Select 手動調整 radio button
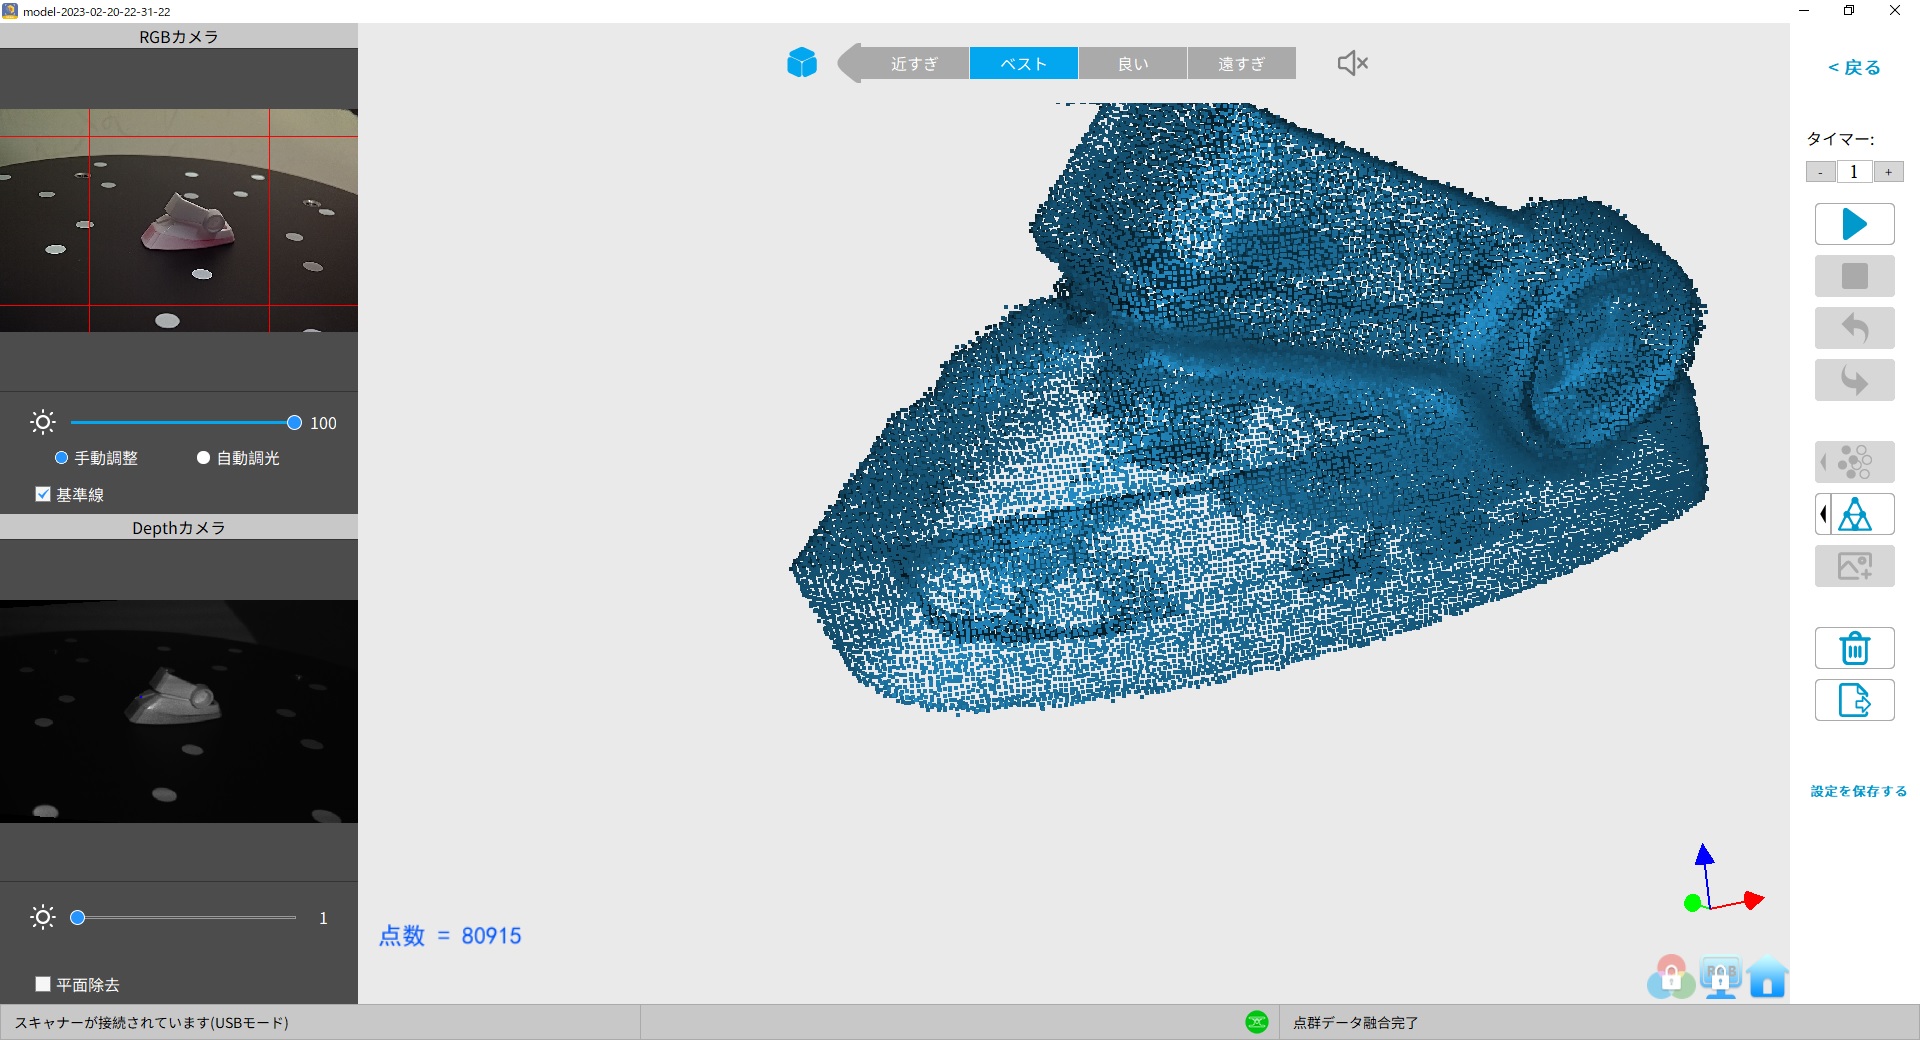Image resolution: width=1920 pixels, height=1040 pixels. pos(62,458)
